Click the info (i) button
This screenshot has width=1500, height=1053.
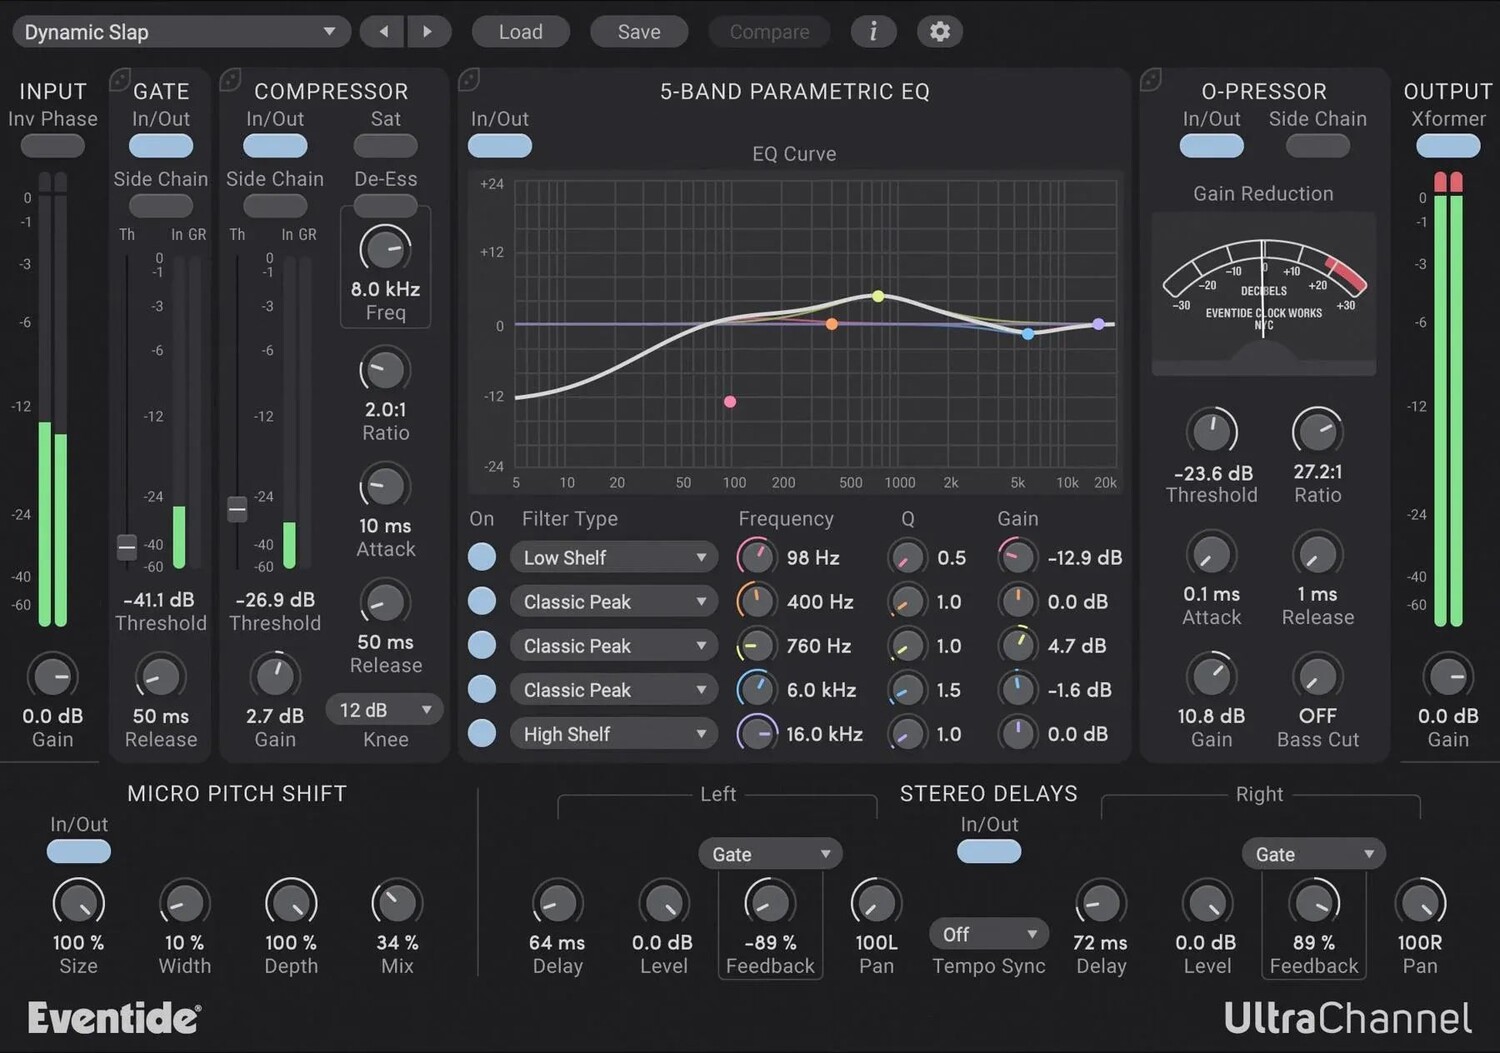coord(873,32)
